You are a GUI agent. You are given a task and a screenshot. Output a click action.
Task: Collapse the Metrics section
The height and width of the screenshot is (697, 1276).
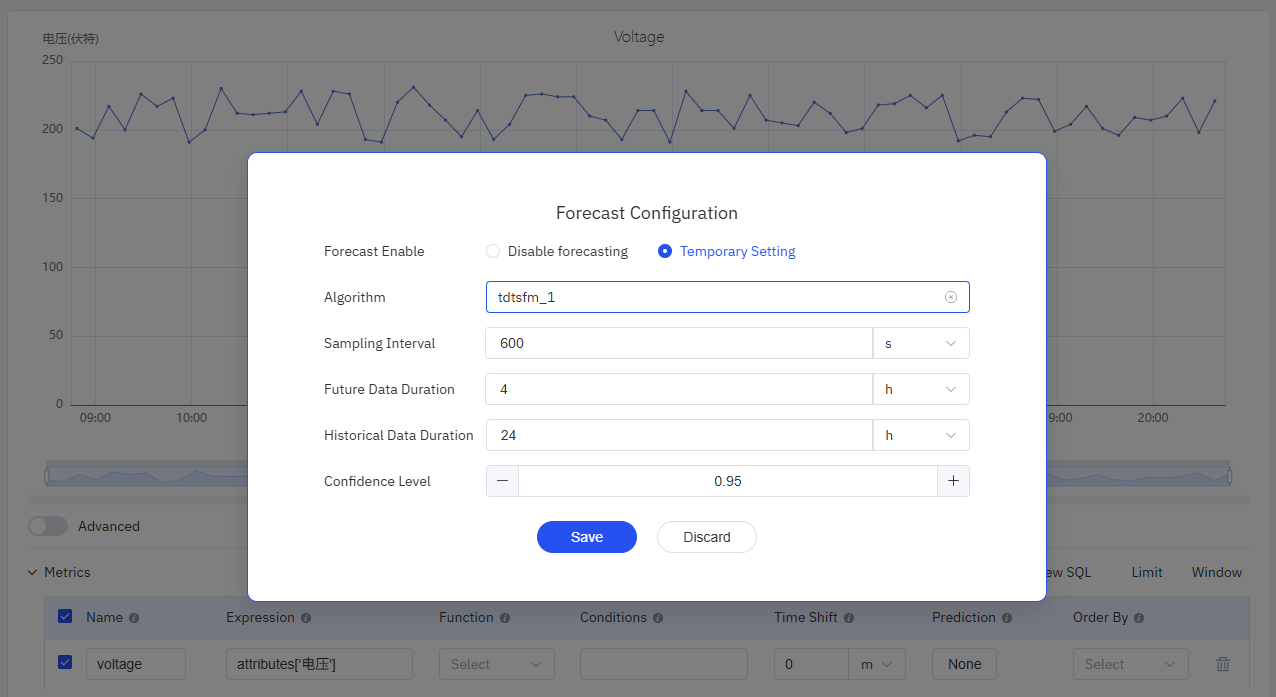pos(32,573)
